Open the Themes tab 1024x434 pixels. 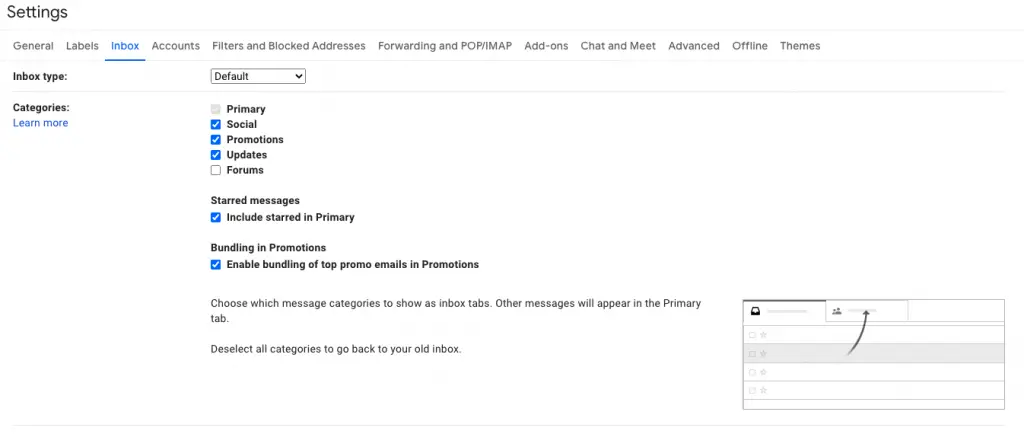click(x=800, y=46)
